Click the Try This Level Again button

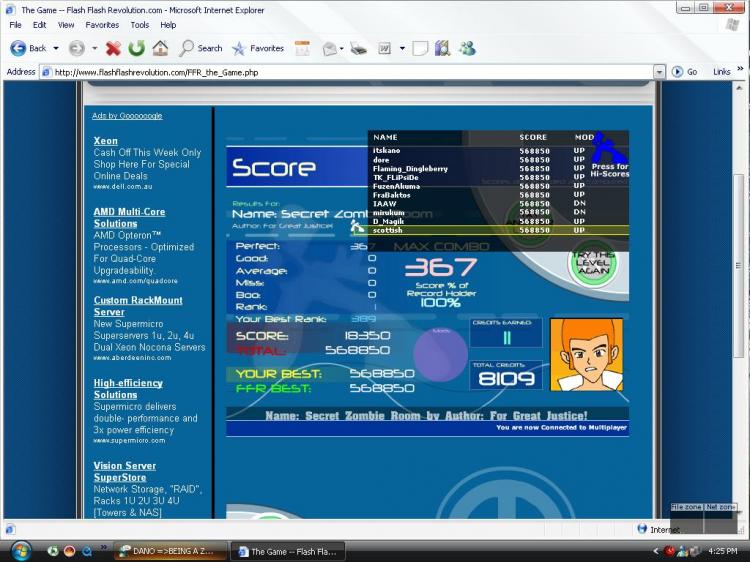coord(593,263)
